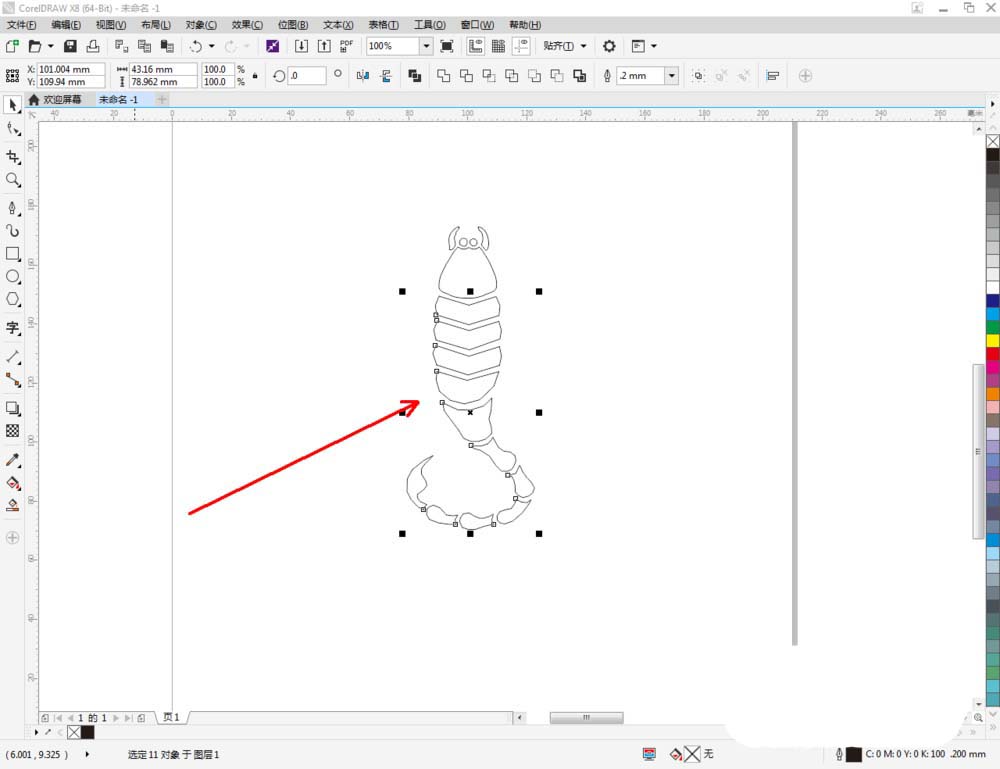Select the Page 1 tab

[x=172, y=717]
